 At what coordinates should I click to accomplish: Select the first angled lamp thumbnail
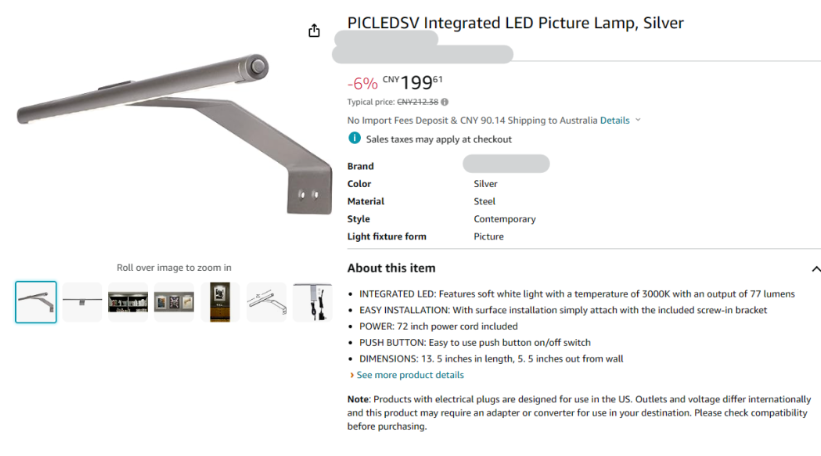tap(36, 302)
